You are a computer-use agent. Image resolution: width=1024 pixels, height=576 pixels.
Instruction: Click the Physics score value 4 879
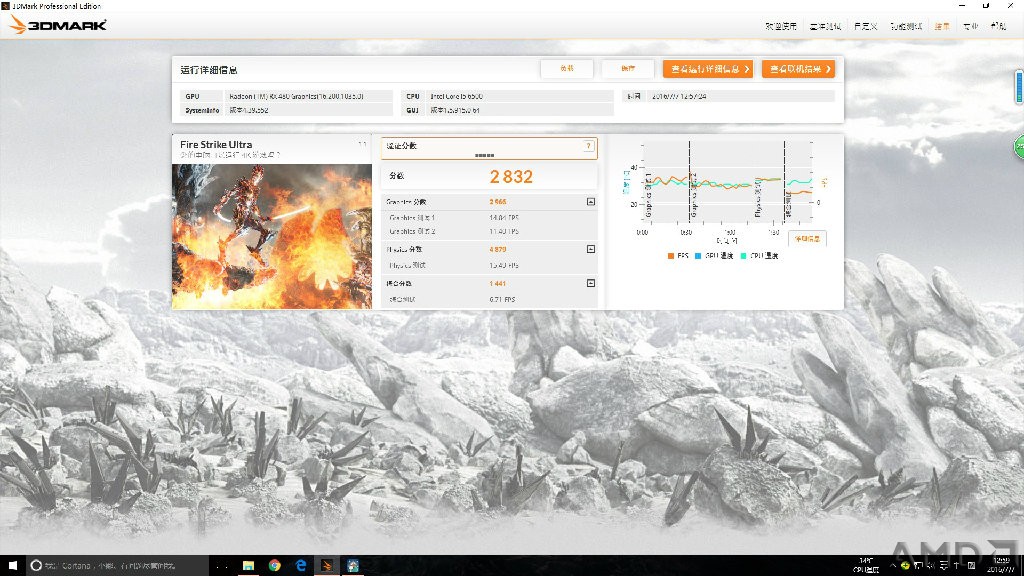click(x=498, y=249)
